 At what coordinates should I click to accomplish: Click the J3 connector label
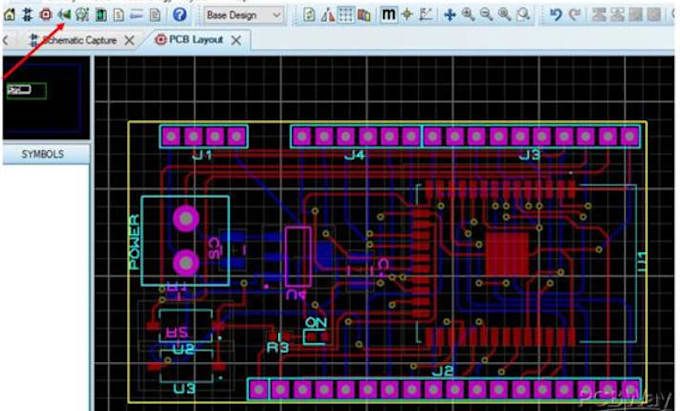pyautogui.click(x=530, y=154)
